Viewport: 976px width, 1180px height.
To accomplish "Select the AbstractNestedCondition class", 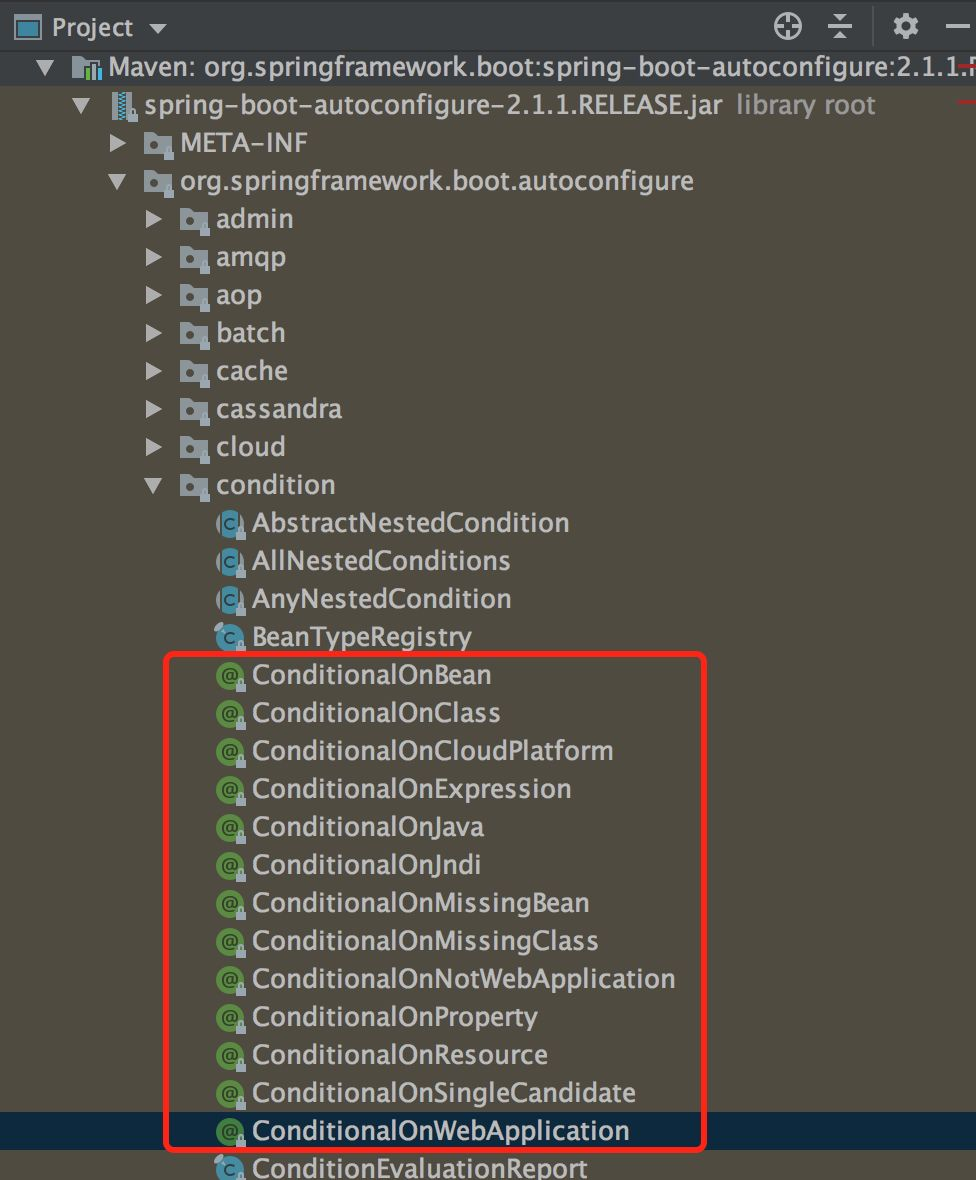I will click(x=410, y=523).
